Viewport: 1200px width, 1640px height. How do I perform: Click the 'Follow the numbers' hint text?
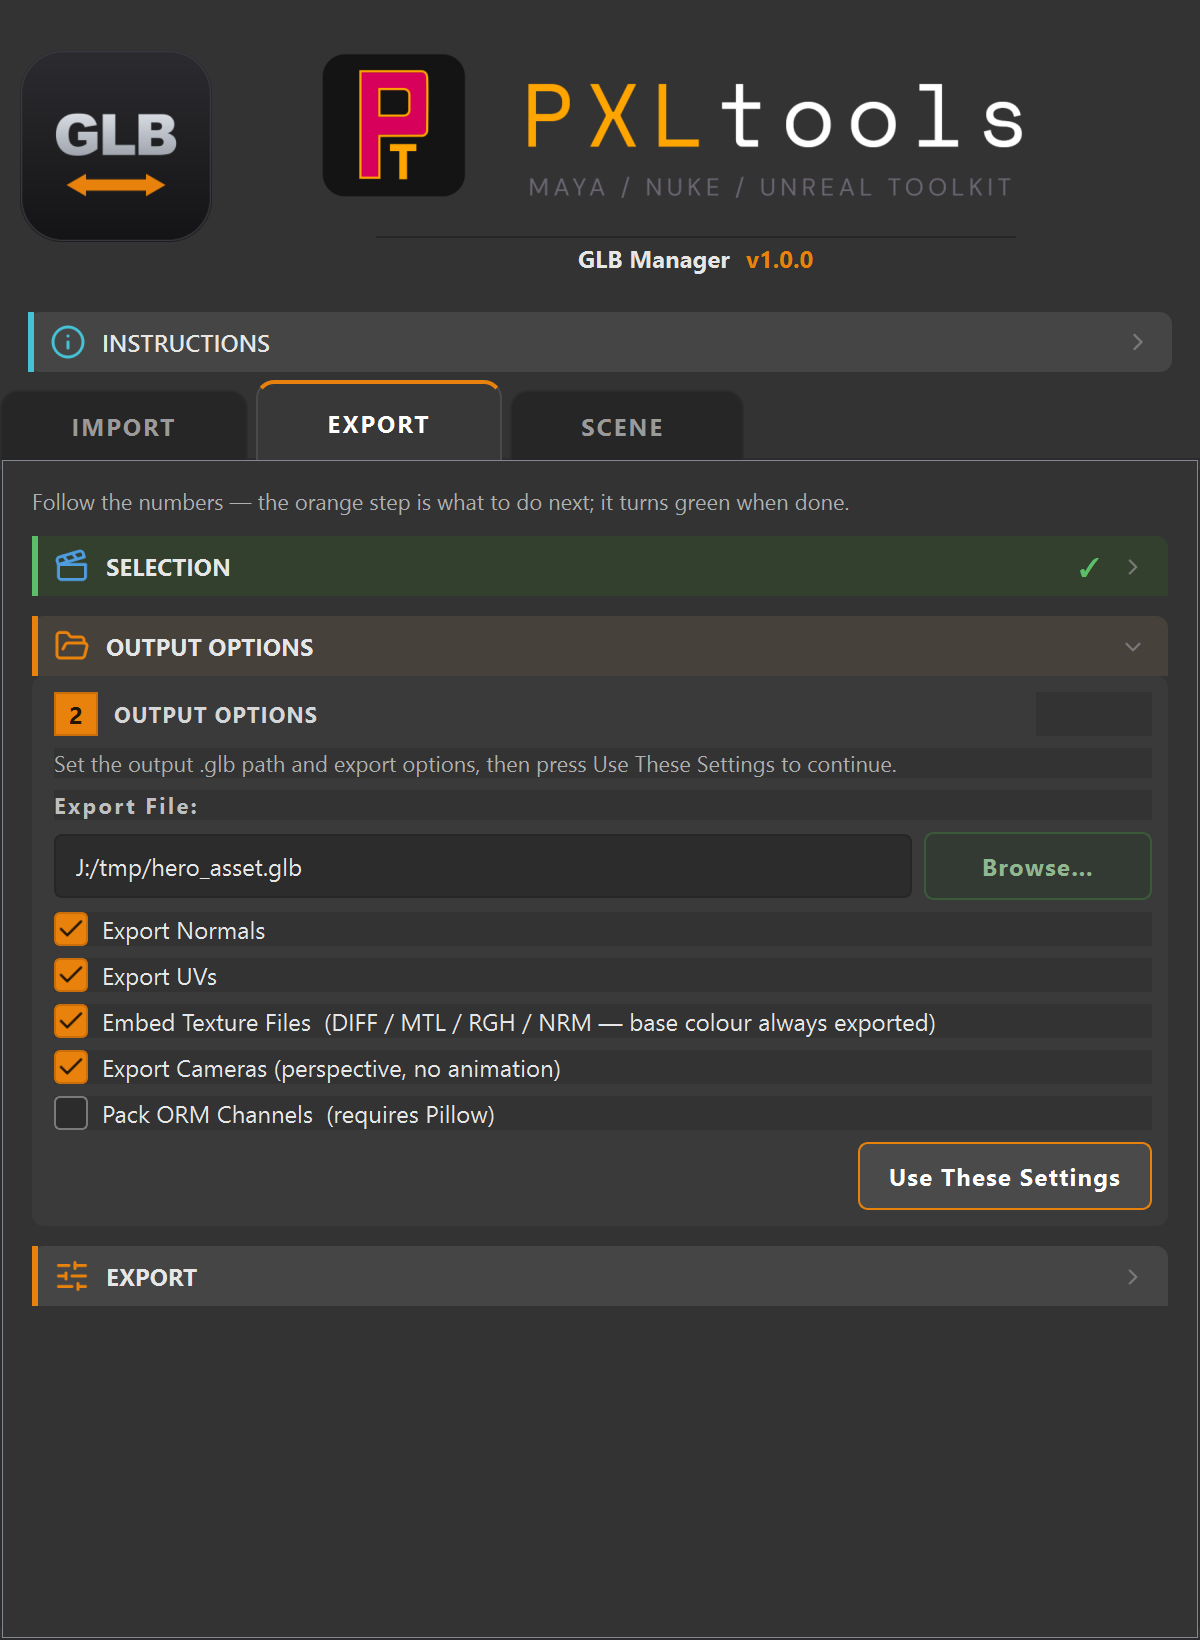click(440, 502)
